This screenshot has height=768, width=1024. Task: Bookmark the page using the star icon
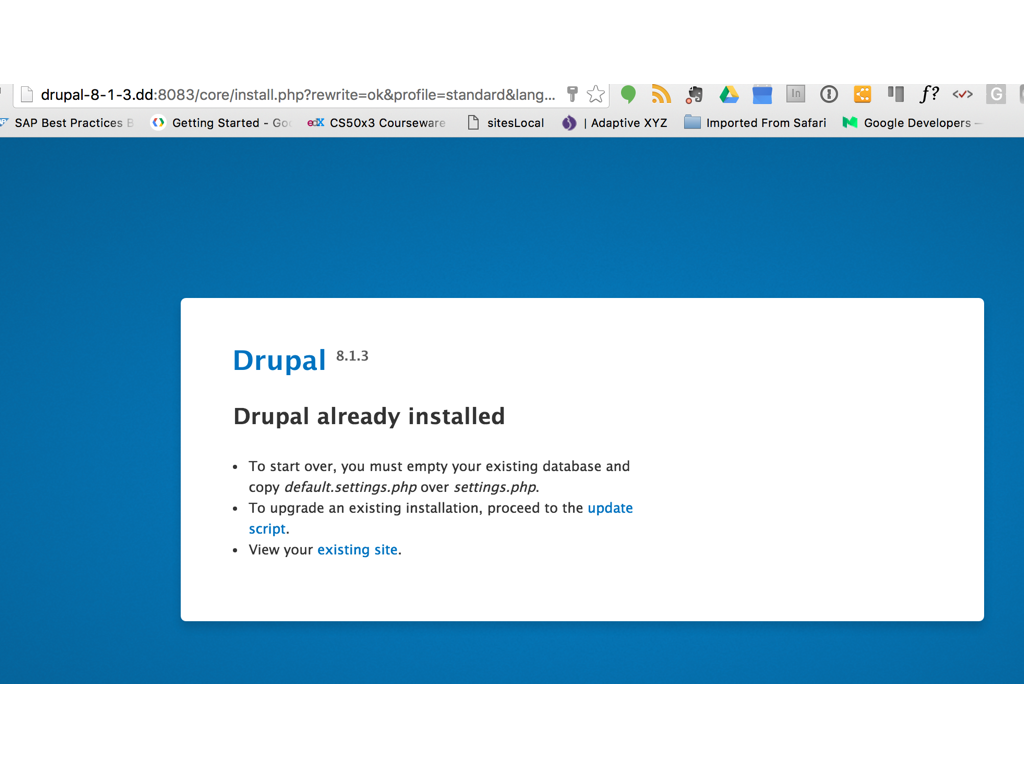pyautogui.click(x=595, y=95)
